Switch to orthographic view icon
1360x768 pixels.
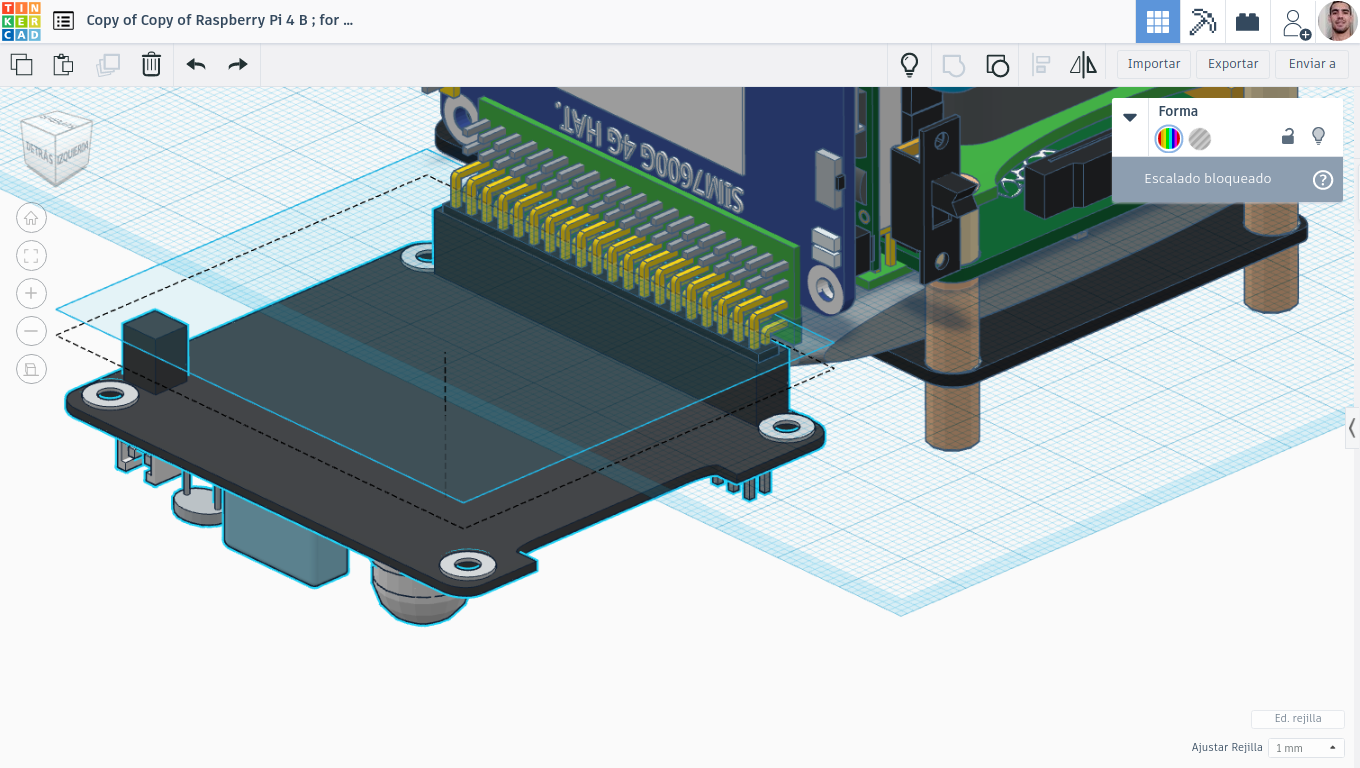click(x=31, y=369)
